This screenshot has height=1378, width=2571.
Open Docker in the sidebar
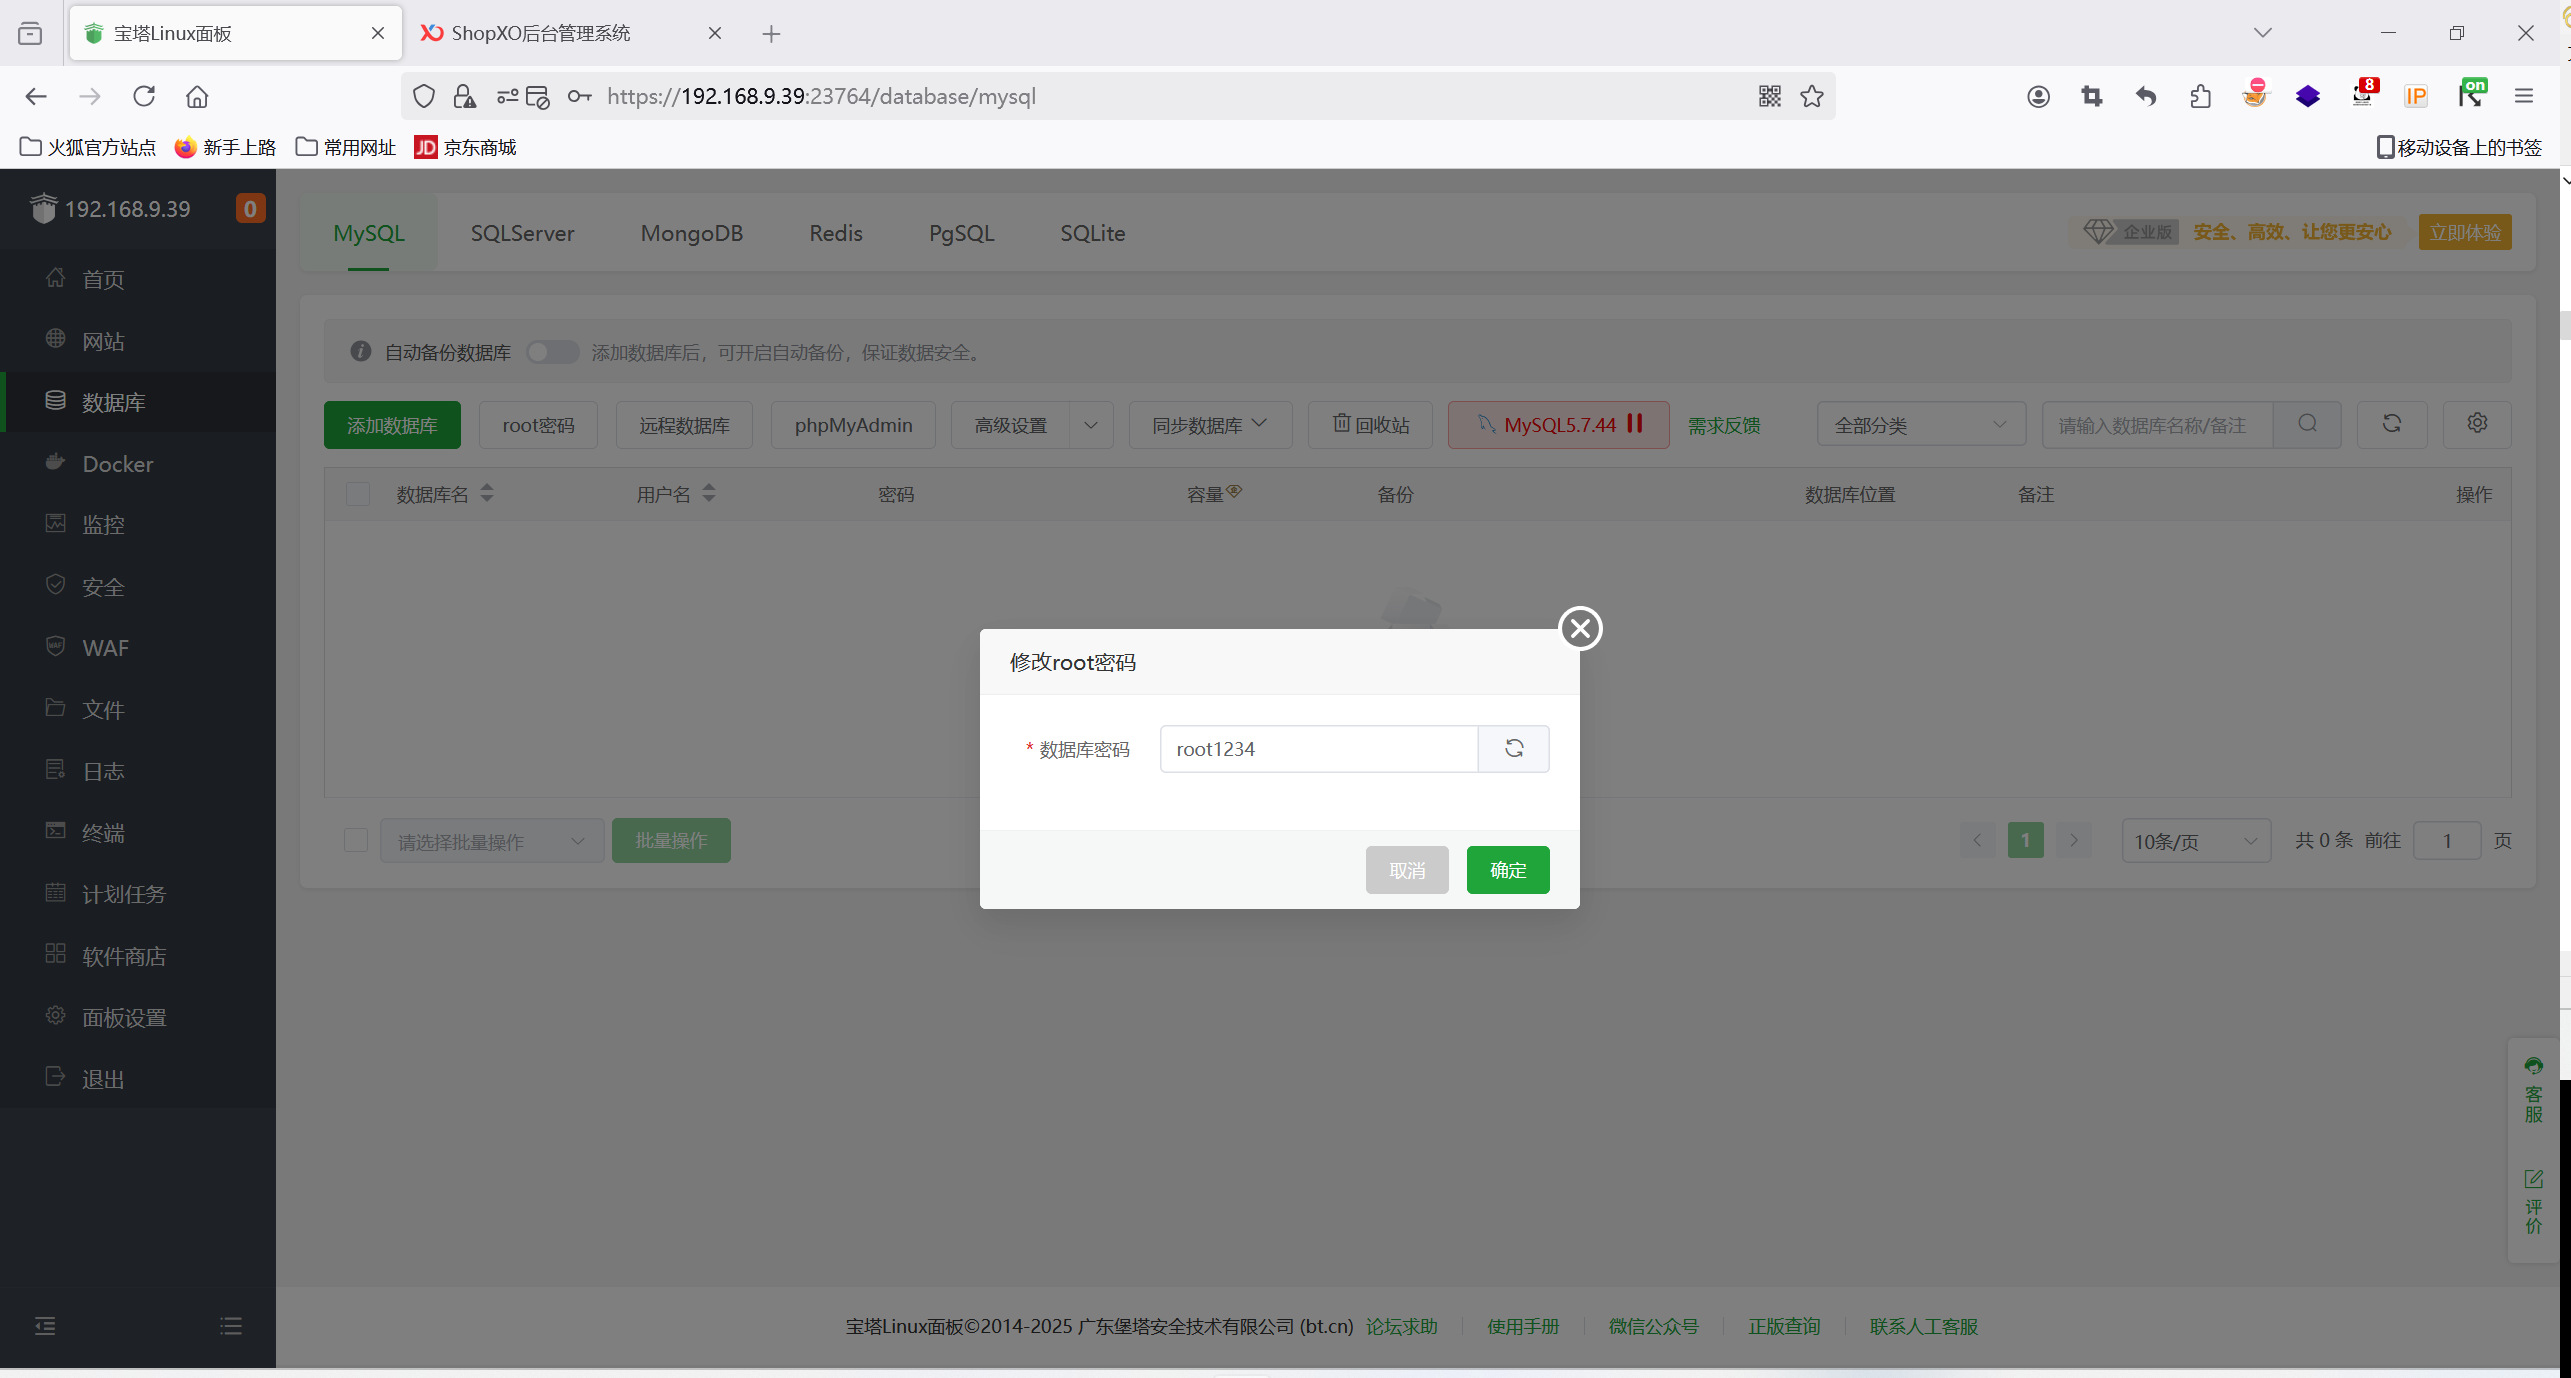pyautogui.click(x=117, y=464)
